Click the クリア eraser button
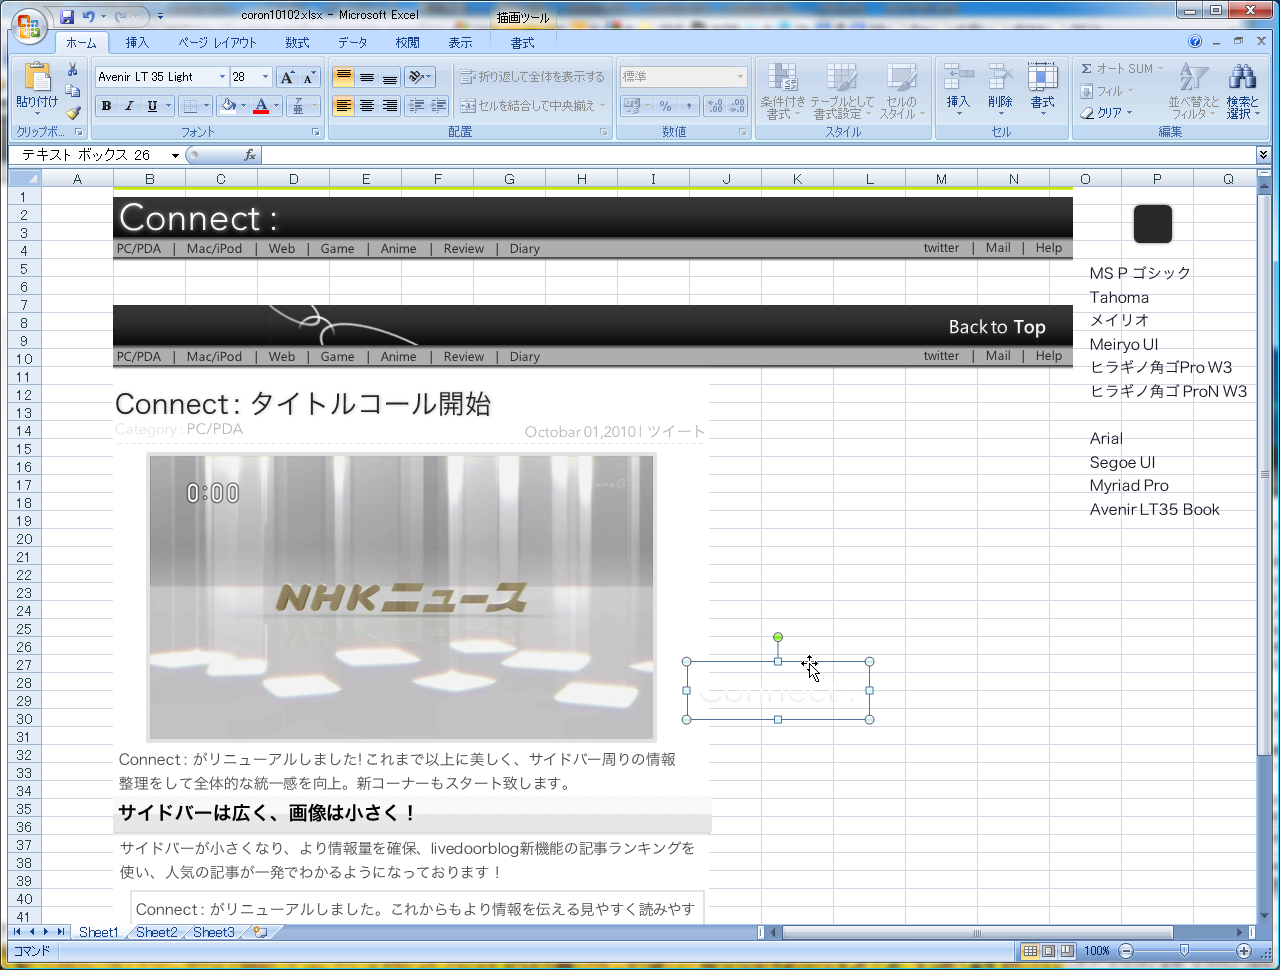 (x=1106, y=113)
